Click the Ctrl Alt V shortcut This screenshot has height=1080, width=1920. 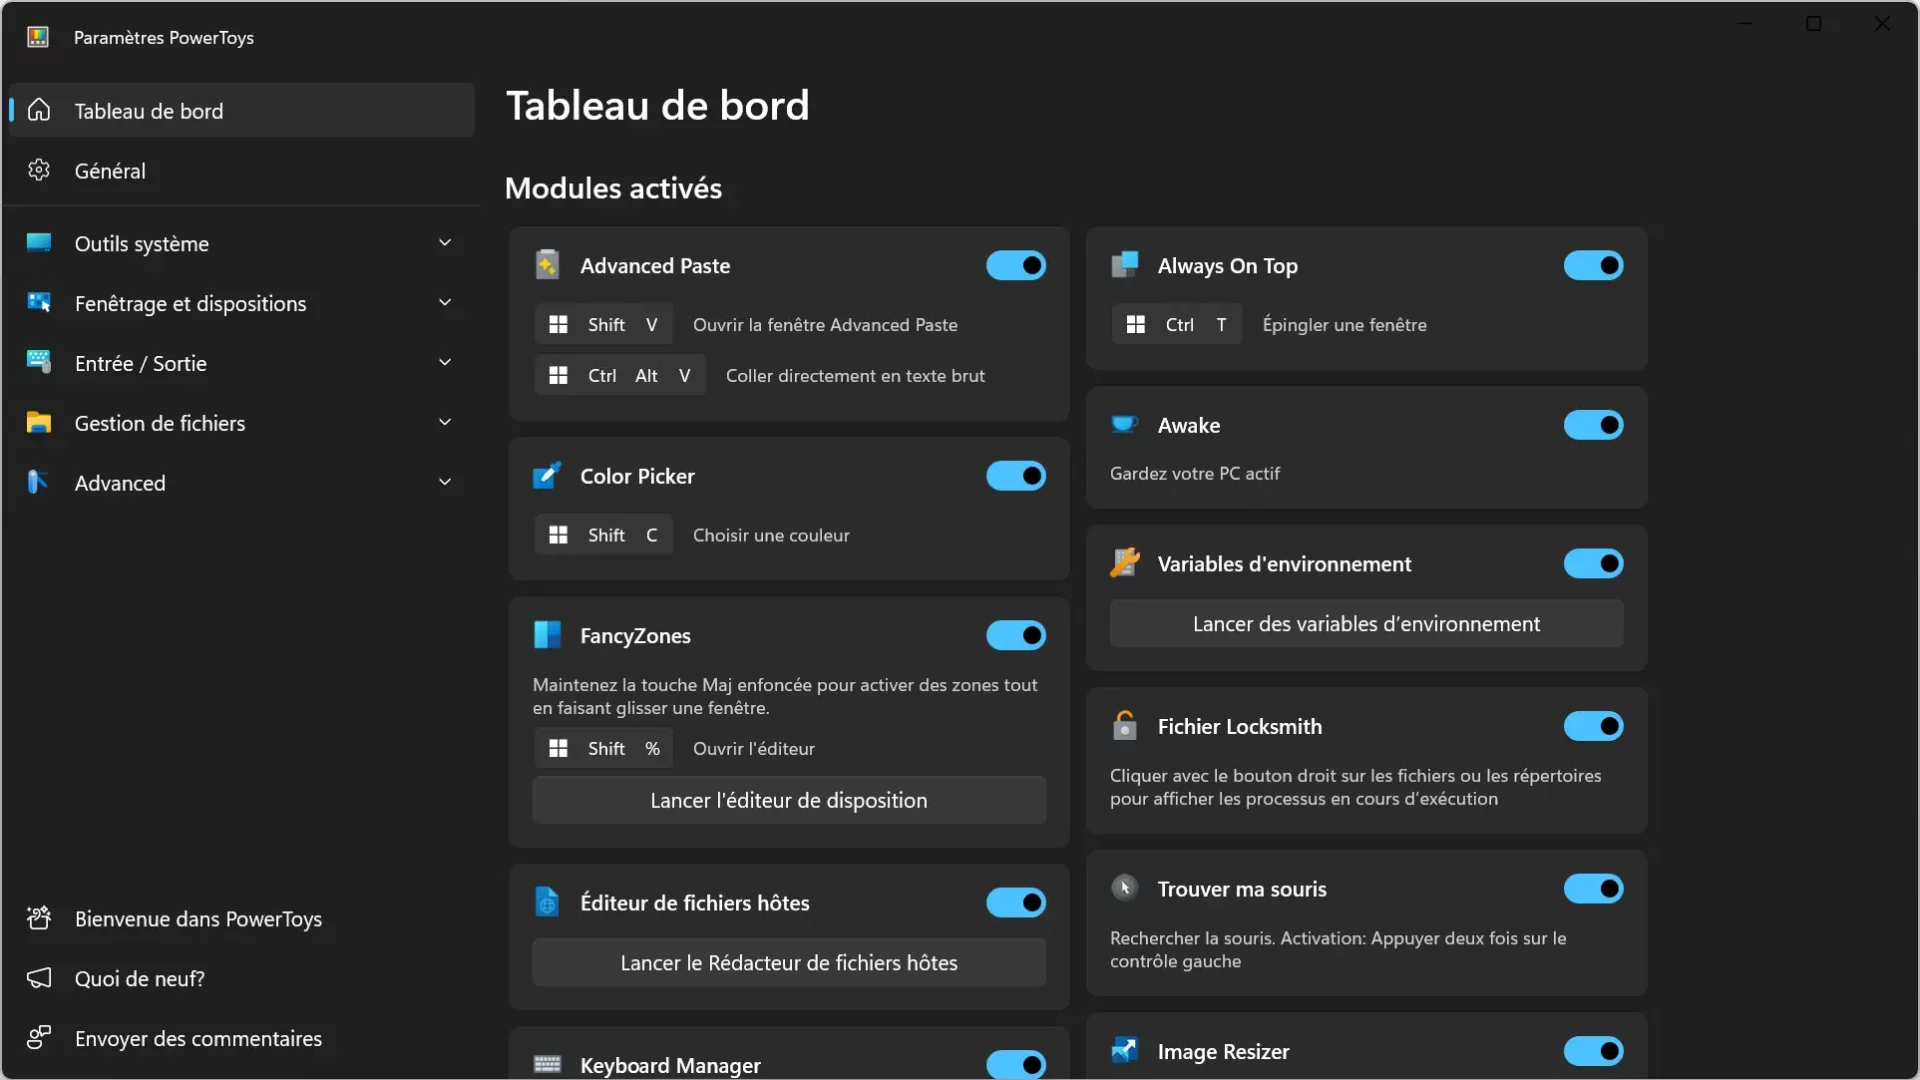pos(620,375)
